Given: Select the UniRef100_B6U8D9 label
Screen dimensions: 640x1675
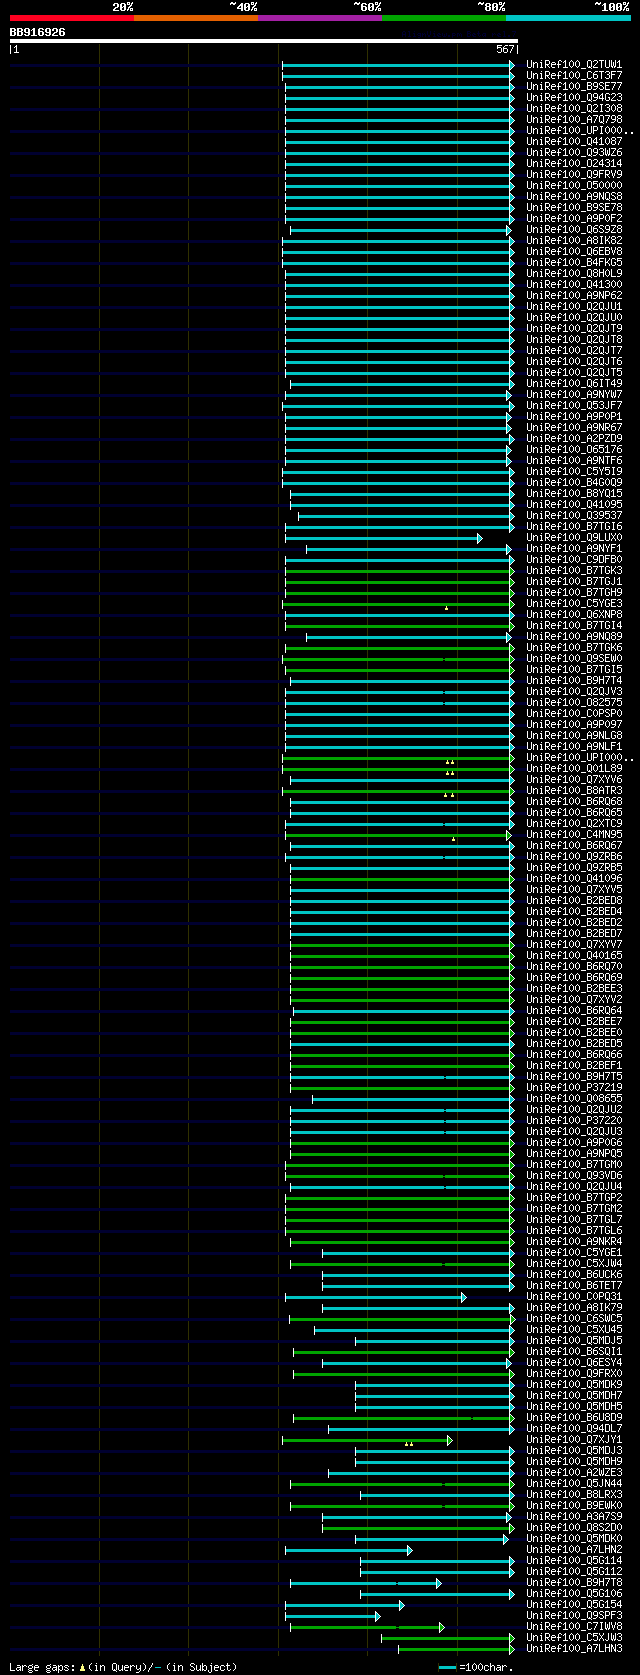Looking at the screenshot, I should pos(574,1417).
